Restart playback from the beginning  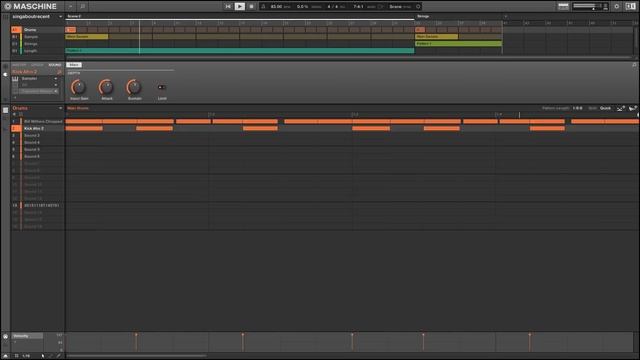[228, 7]
